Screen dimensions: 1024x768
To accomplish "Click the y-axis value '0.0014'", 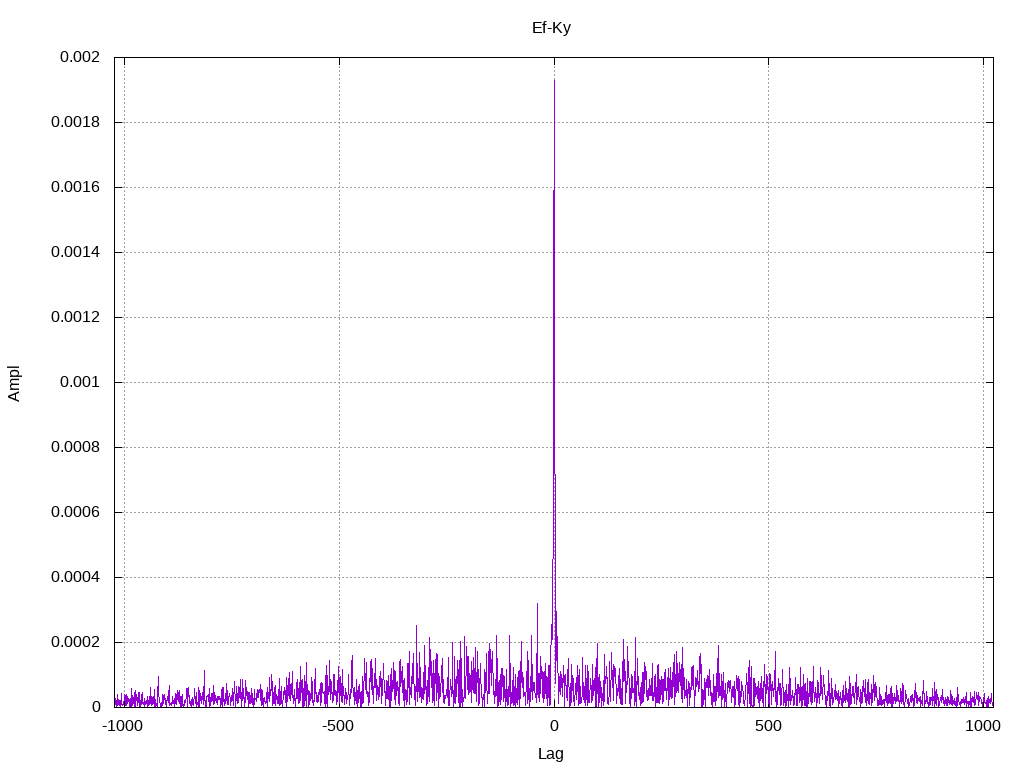I will point(75,252).
